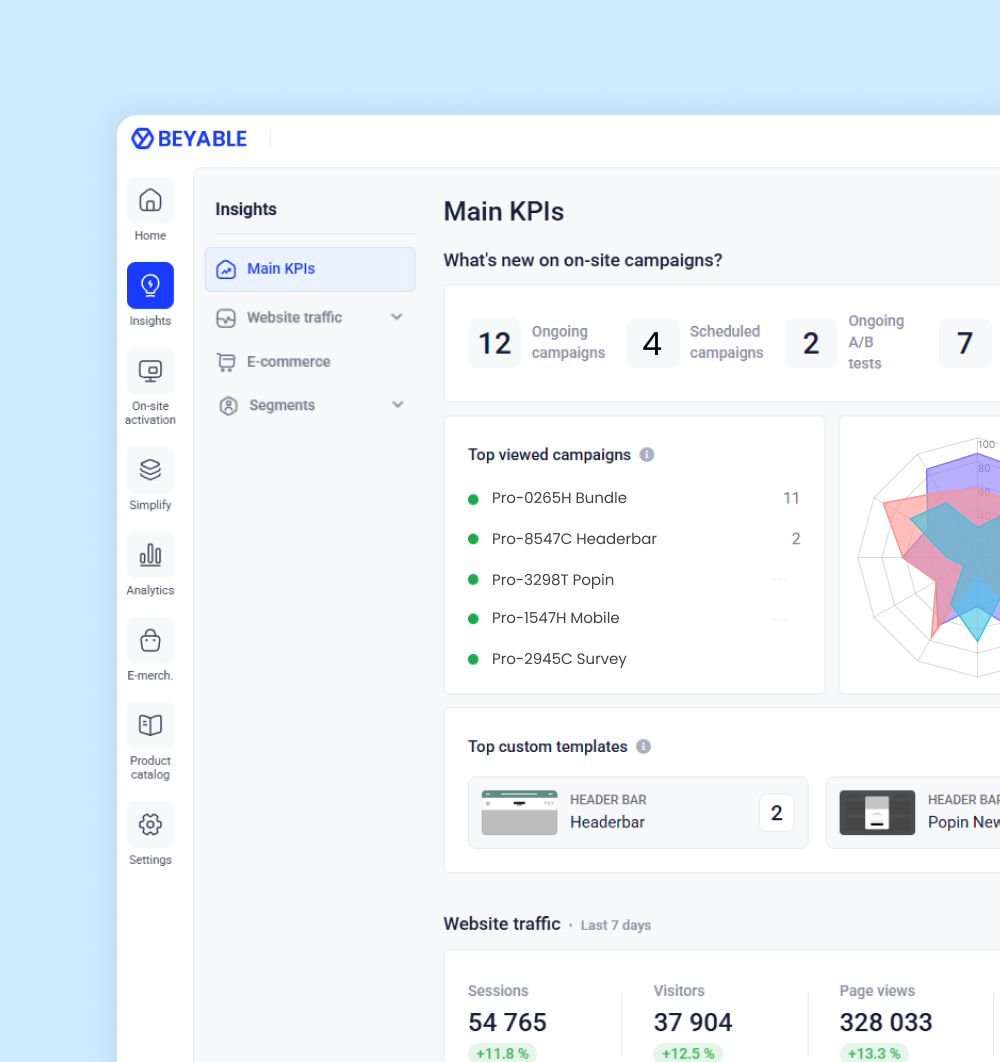
Task: Open the Simplify layers icon
Action: pyautogui.click(x=150, y=469)
